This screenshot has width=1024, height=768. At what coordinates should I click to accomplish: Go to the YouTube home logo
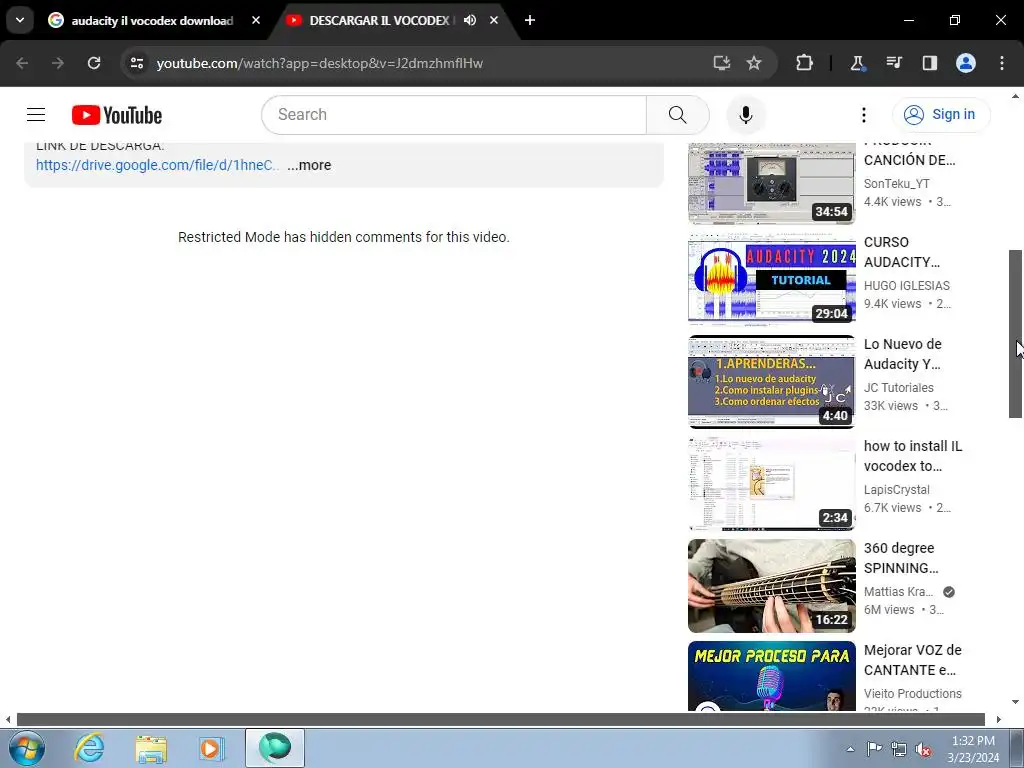[x=117, y=115]
